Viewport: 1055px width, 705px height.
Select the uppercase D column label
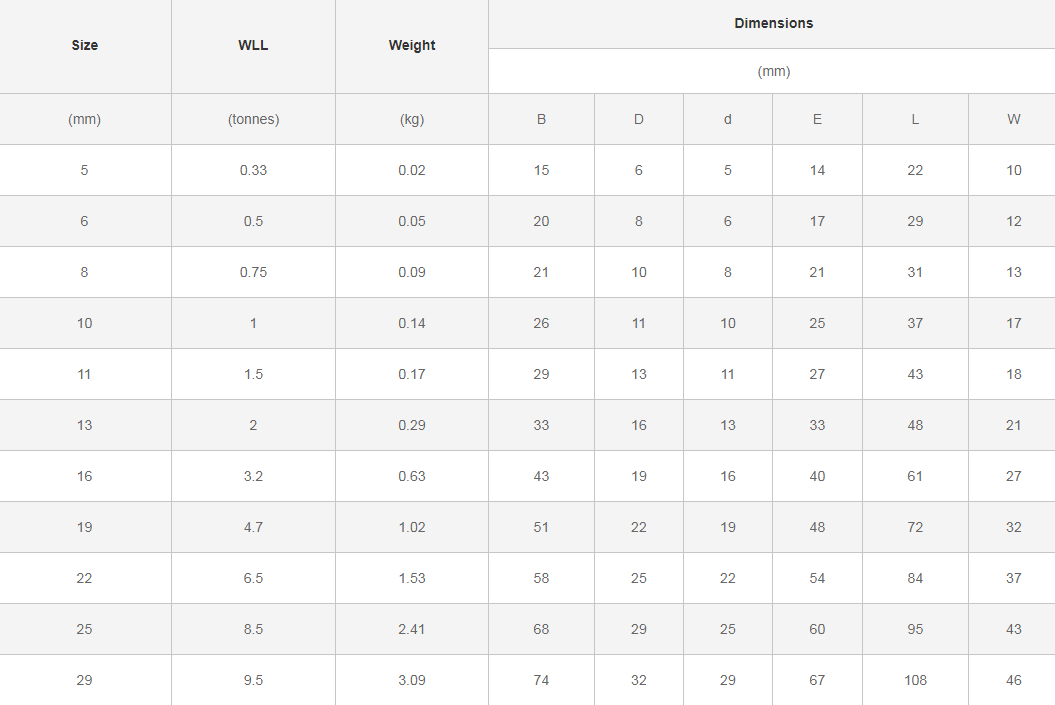(639, 119)
